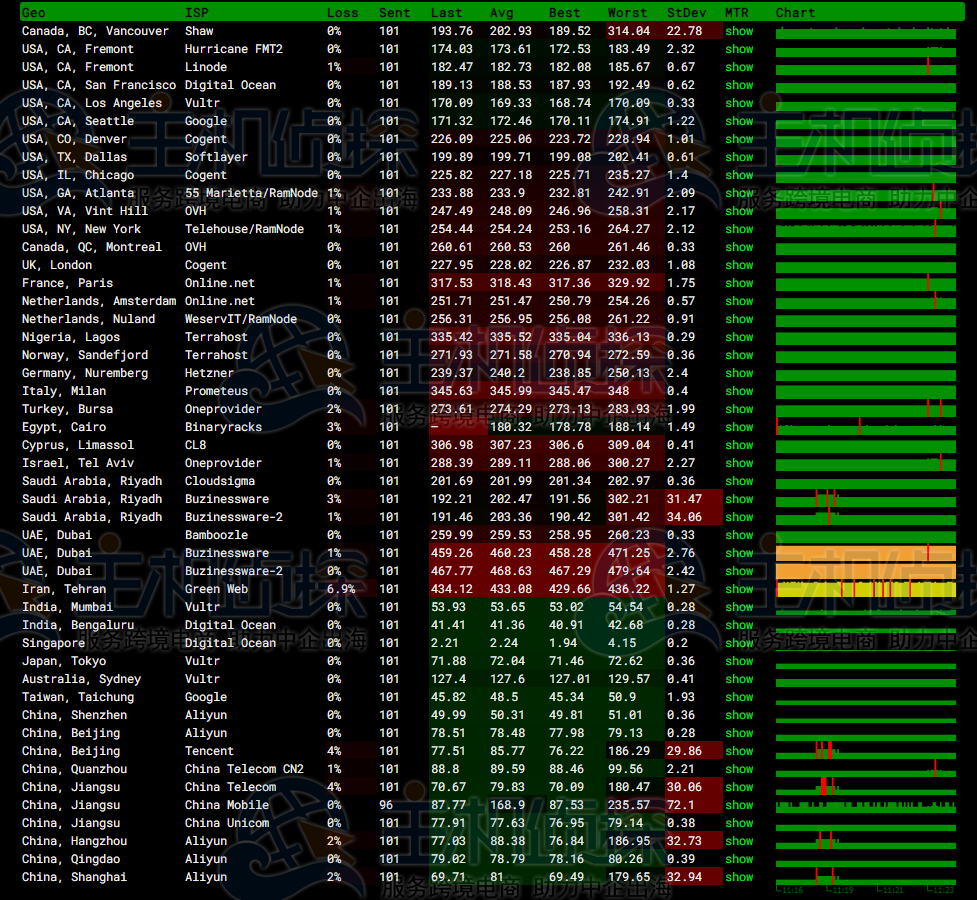Click the StDev column header
The image size is (977, 900).
coord(685,13)
